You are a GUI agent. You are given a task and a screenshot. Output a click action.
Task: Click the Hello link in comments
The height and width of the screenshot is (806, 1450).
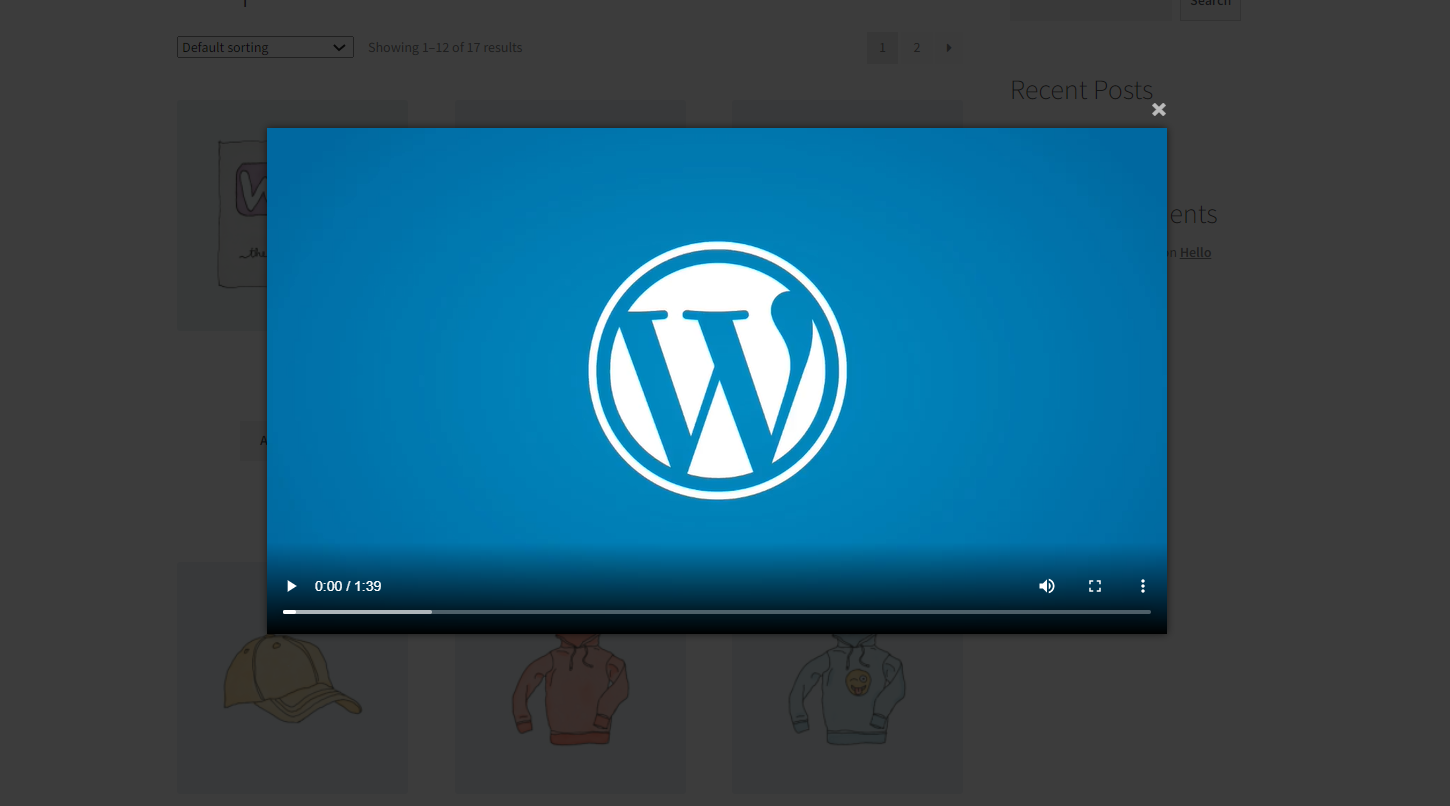pyautogui.click(x=1195, y=252)
